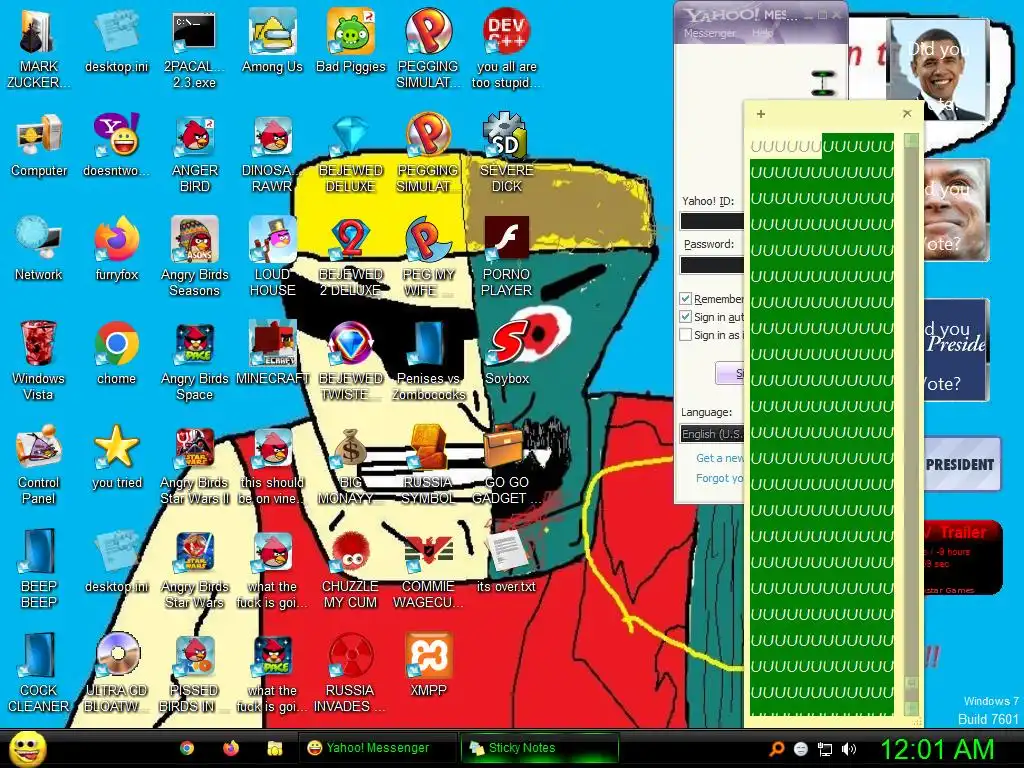The image size is (1024, 768).
Task: Open the RUSSIA INVADES... radiation icon
Action: [351, 671]
